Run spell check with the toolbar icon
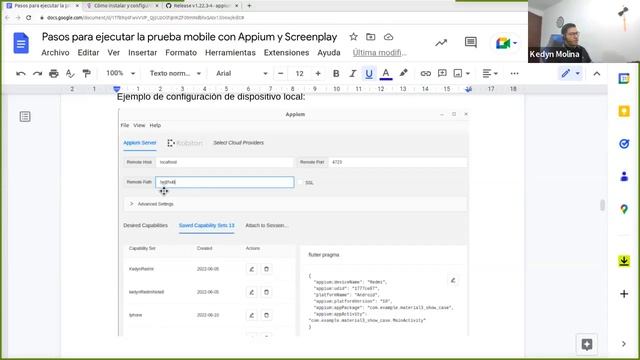Viewport: 640px width, 360px height. pos(70,74)
